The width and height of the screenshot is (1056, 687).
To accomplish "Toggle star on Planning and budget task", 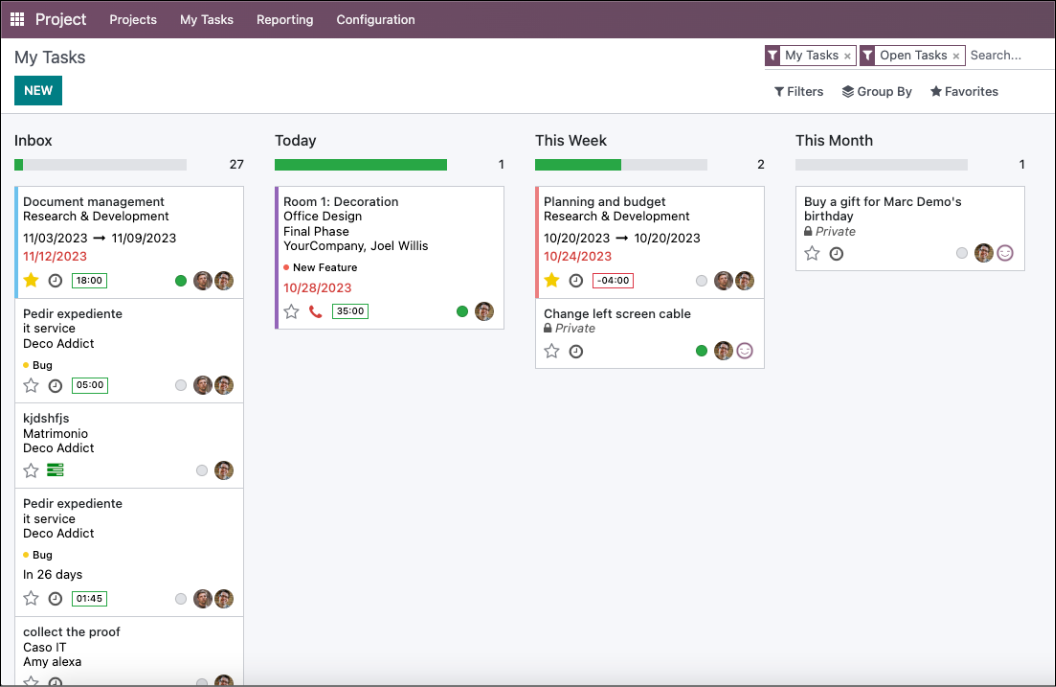I will tap(551, 280).
